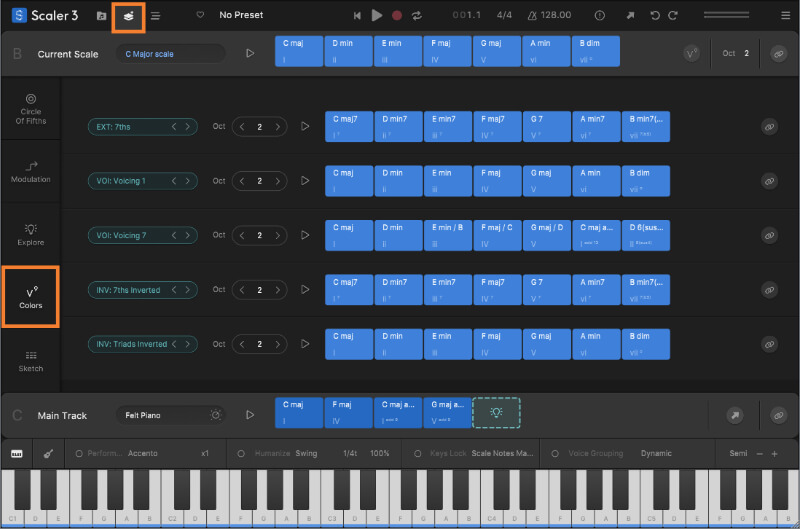Enable the Perform Accento toggle

79,454
